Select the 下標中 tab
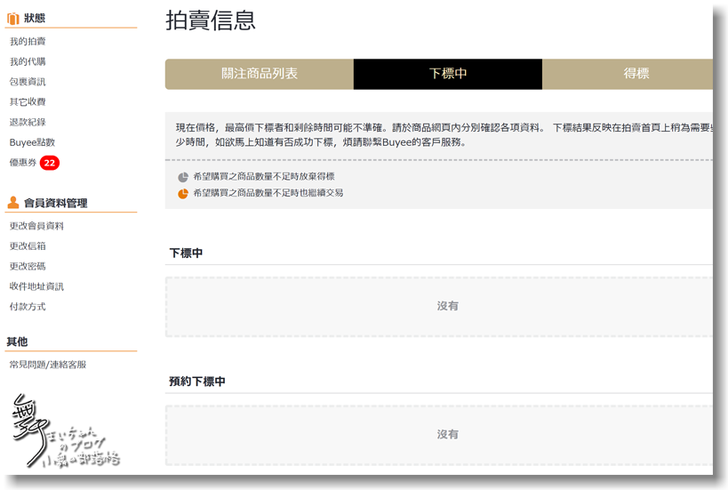This screenshot has height=490, width=728. click(x=448, y=74)
